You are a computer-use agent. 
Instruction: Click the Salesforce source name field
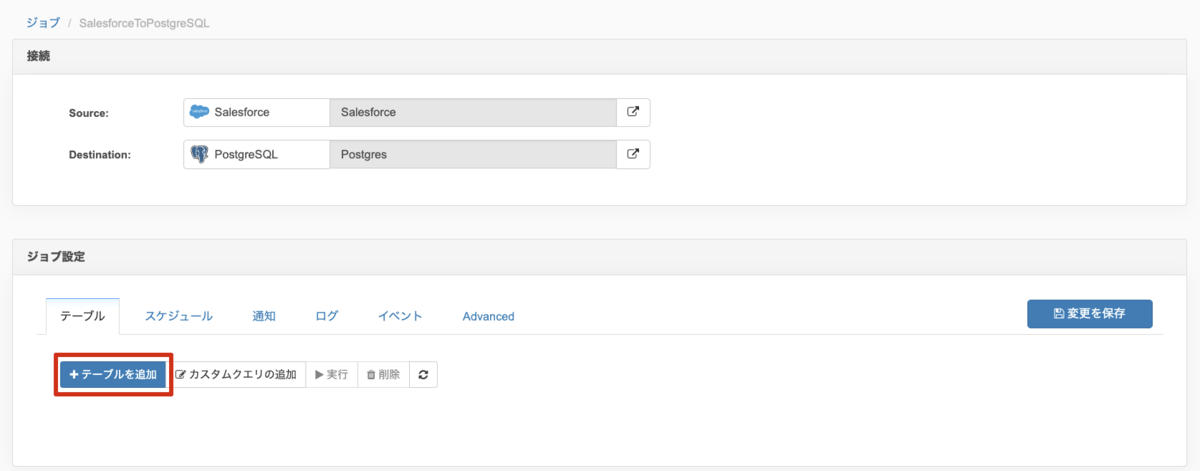(472, 112)
